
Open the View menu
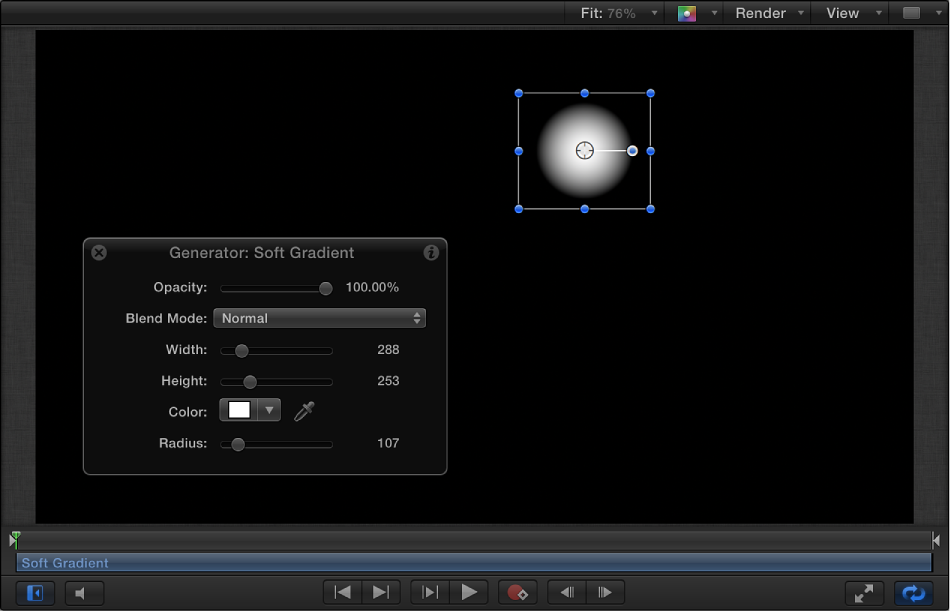(841, 13)
